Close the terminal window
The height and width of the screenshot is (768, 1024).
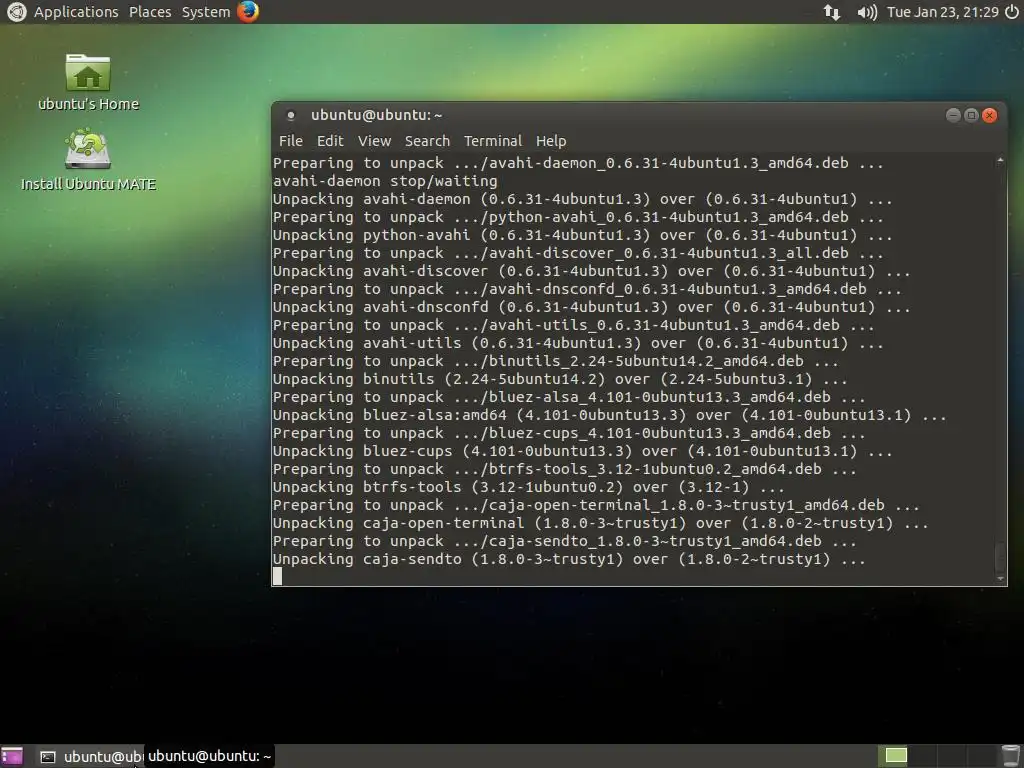click(990, 116)
